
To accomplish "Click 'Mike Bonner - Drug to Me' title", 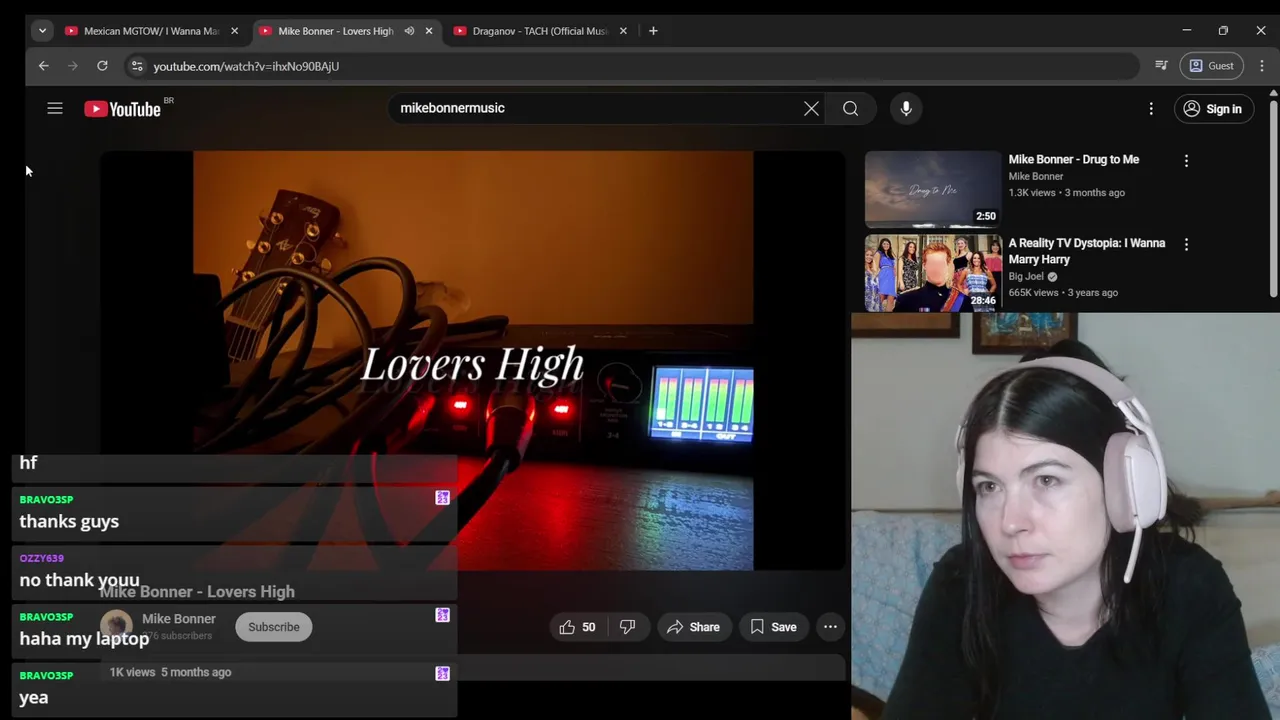I will pyautogui.click(x=1073, y=159).
